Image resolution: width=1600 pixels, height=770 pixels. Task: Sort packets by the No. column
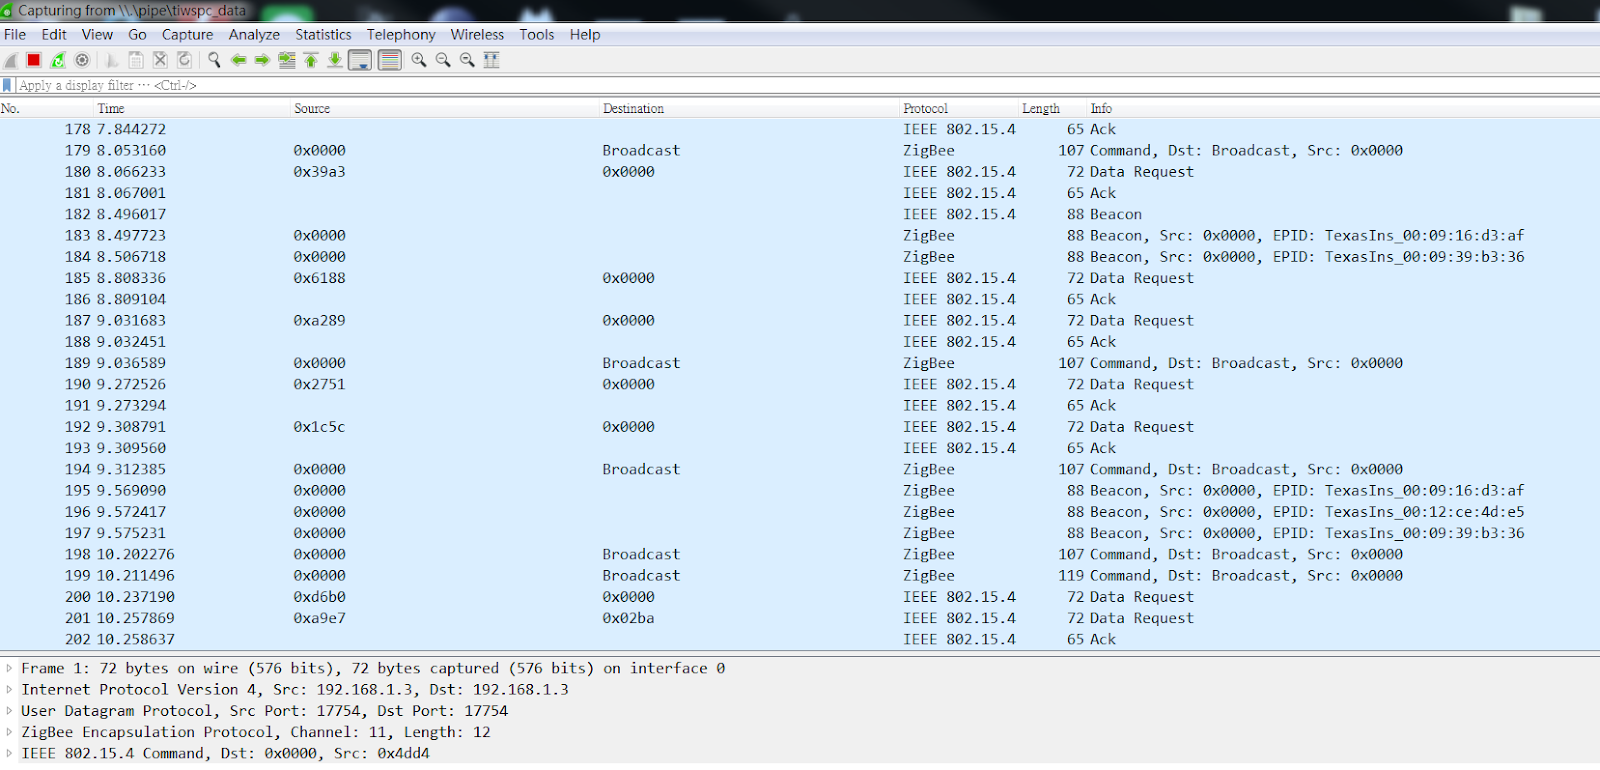click(x=47, y=109)
